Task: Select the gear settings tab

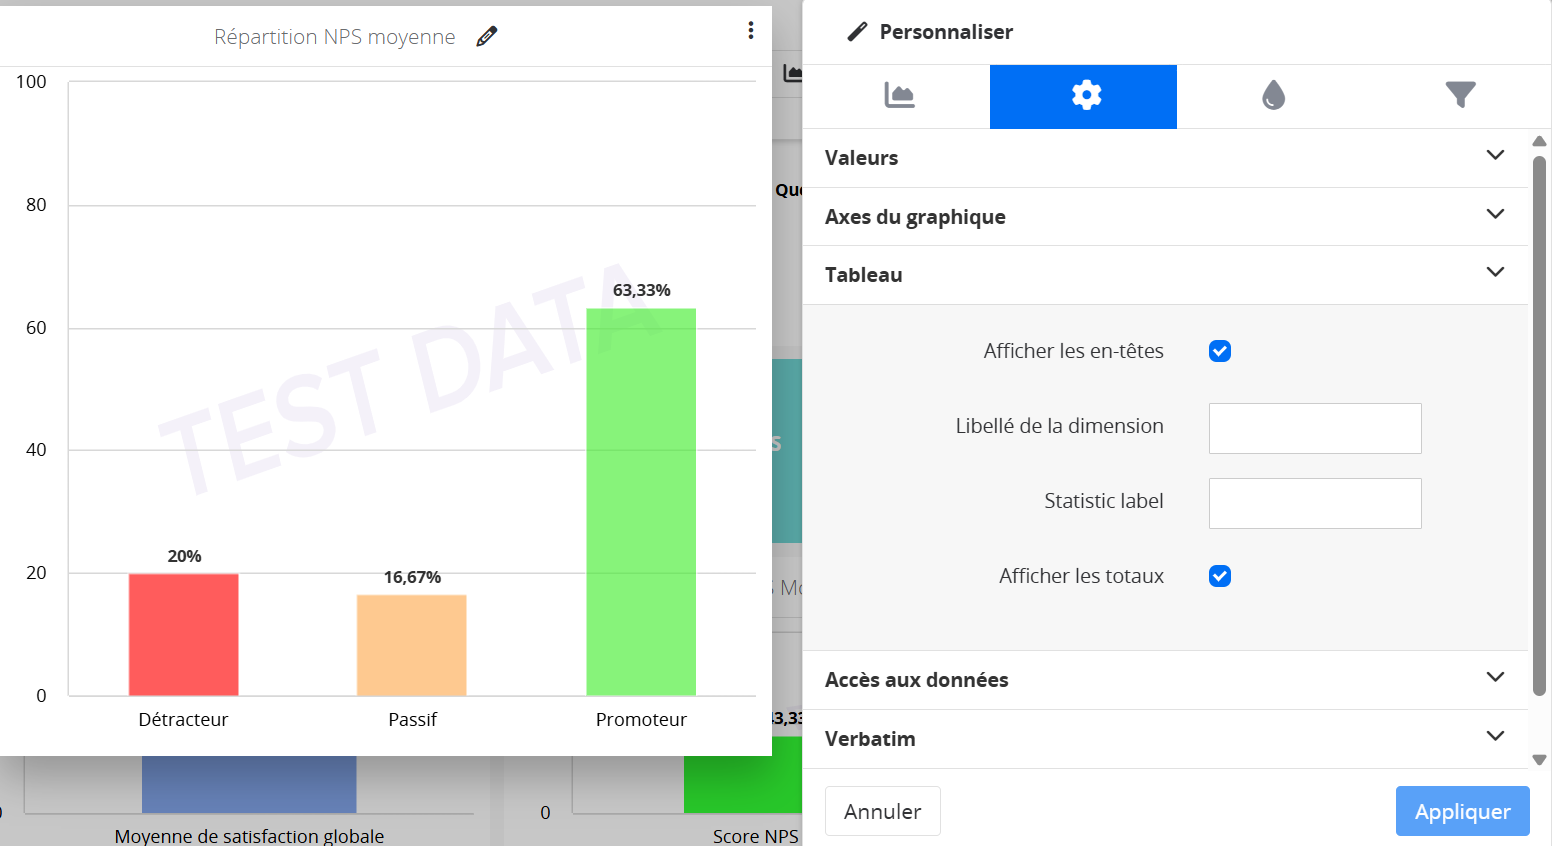Action: click(1084, 96)
